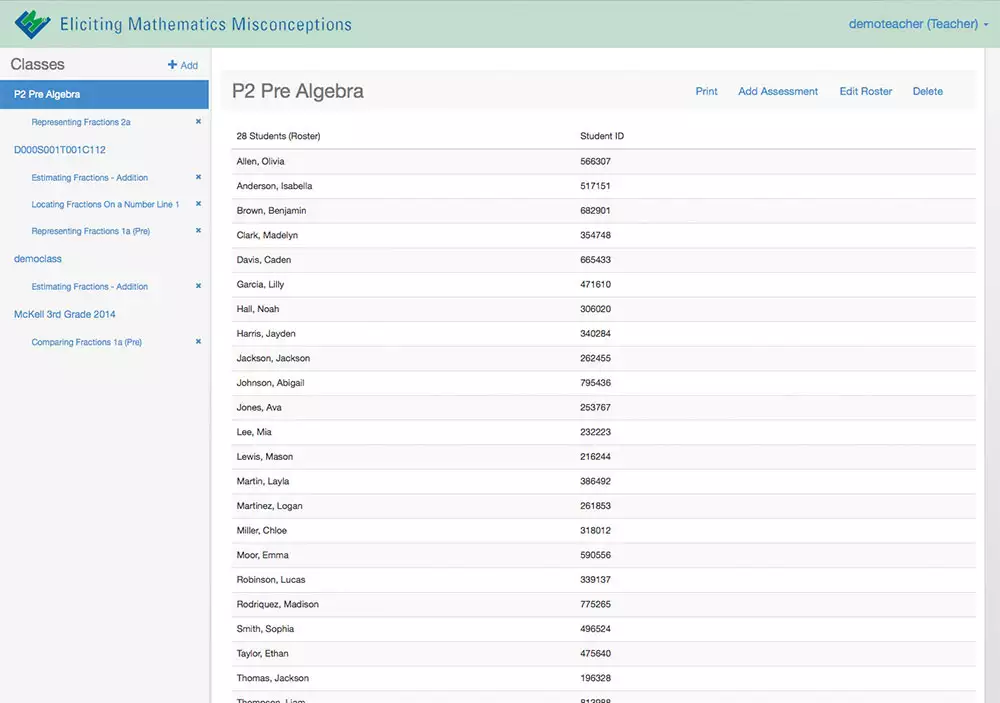Select the democlass class in sidebar
This screenshot has width=1000, height=703.
(x=38, y=259)
